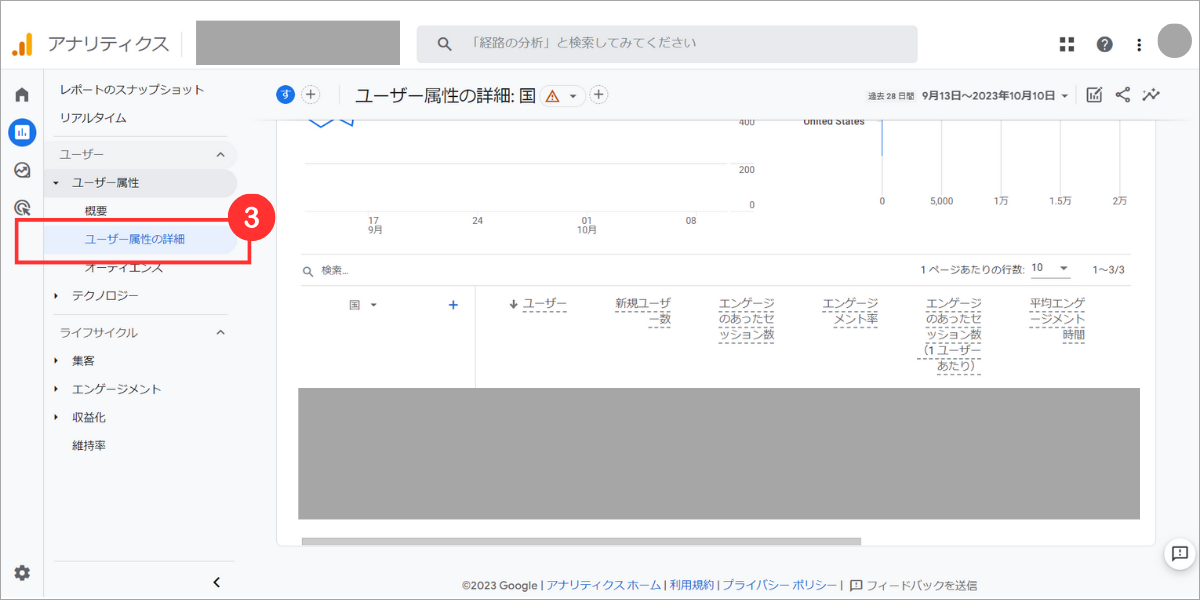The image size is (1200, 600).
Task: Add secondary dimension plus in table
Action: point(453,305)
